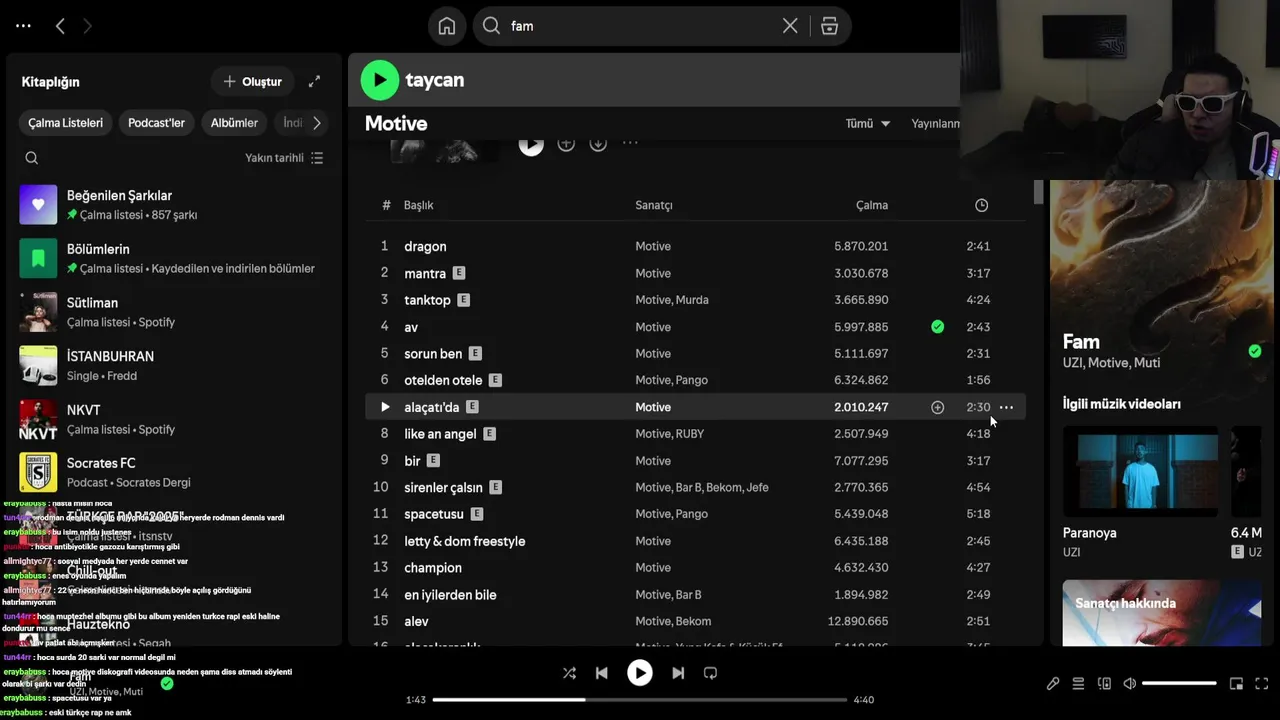Save the album with the plus icon
The height and width of the screenshot is (720, 1280).
566,143
